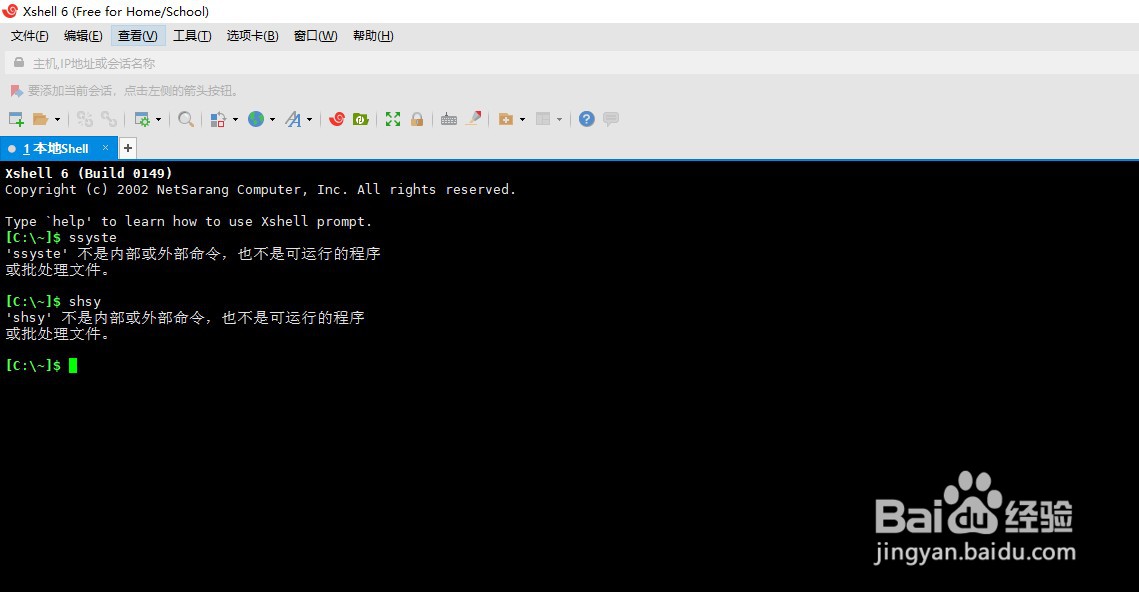Open the 工具(T) menu

coord(192,36)
